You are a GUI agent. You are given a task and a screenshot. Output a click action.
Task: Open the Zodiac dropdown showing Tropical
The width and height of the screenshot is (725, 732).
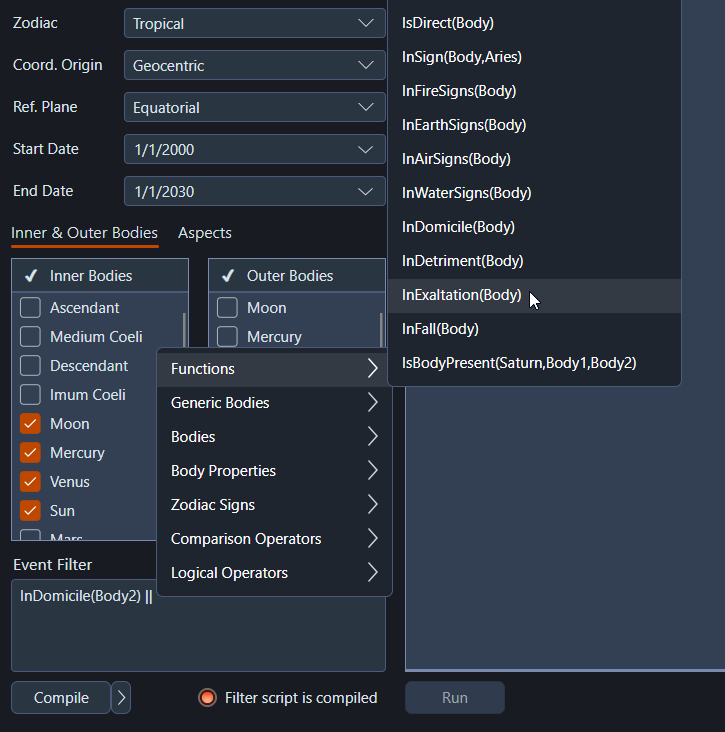(254, 23)
